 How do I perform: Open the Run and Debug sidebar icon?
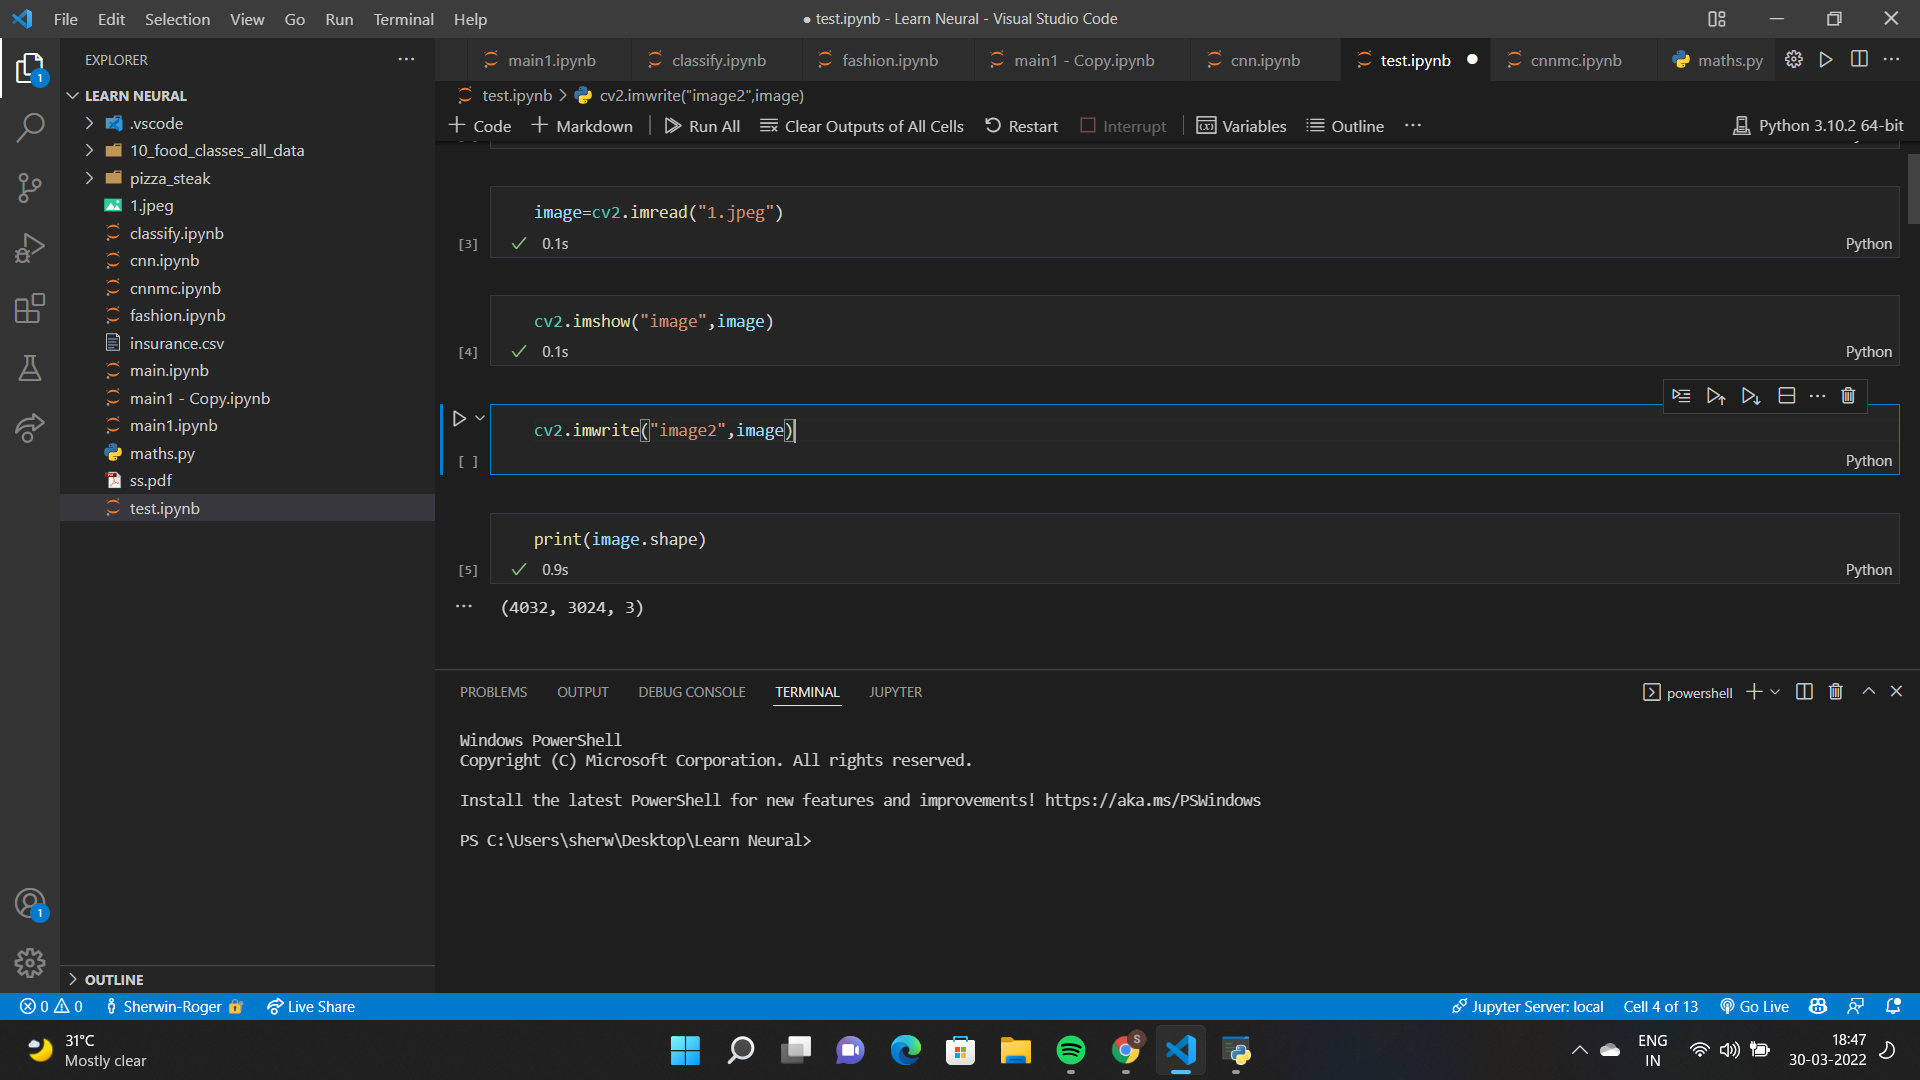click(x=30, y=248)
